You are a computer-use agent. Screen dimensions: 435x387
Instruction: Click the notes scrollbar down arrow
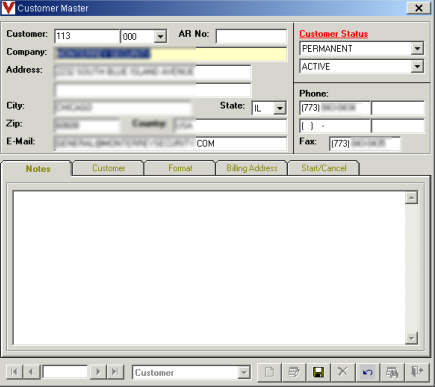[412, 338]
